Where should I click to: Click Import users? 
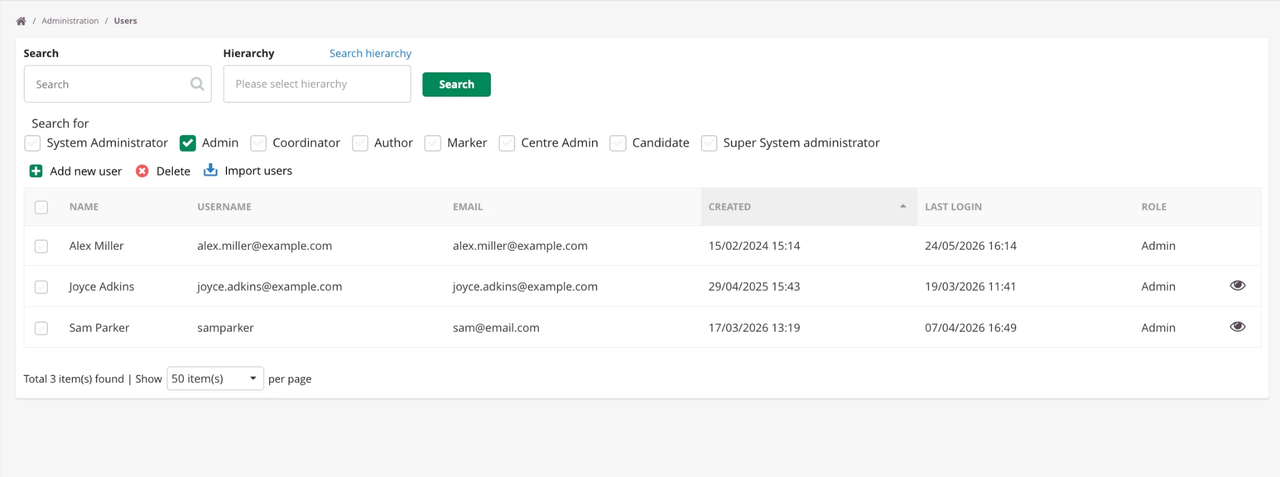(258, 171)
